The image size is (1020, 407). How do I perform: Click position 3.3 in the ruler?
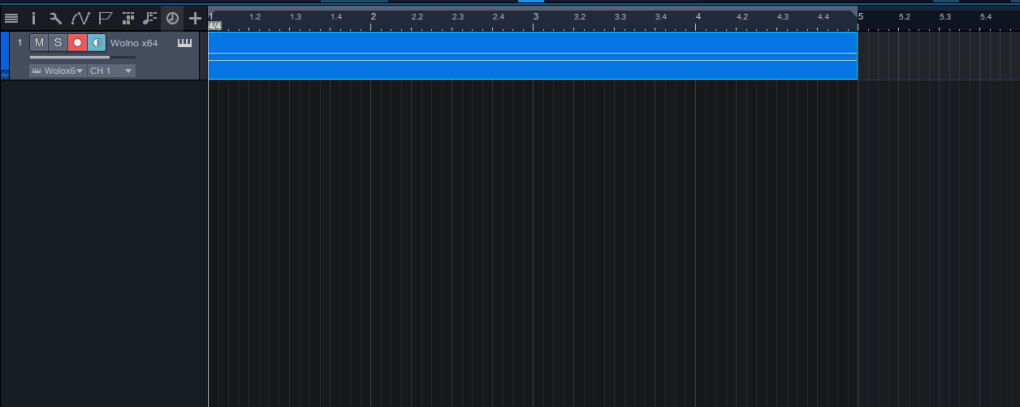coord(620,17)
